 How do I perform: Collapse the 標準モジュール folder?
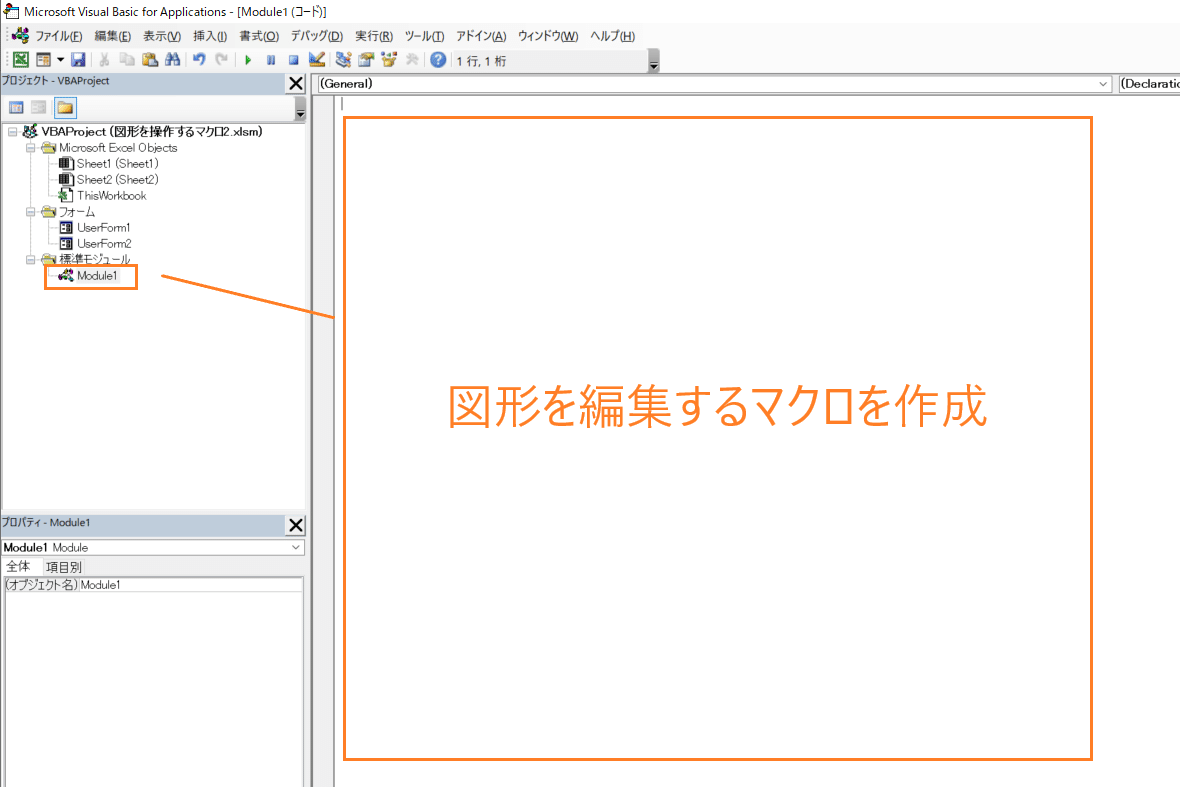click(x=31, y=259)
